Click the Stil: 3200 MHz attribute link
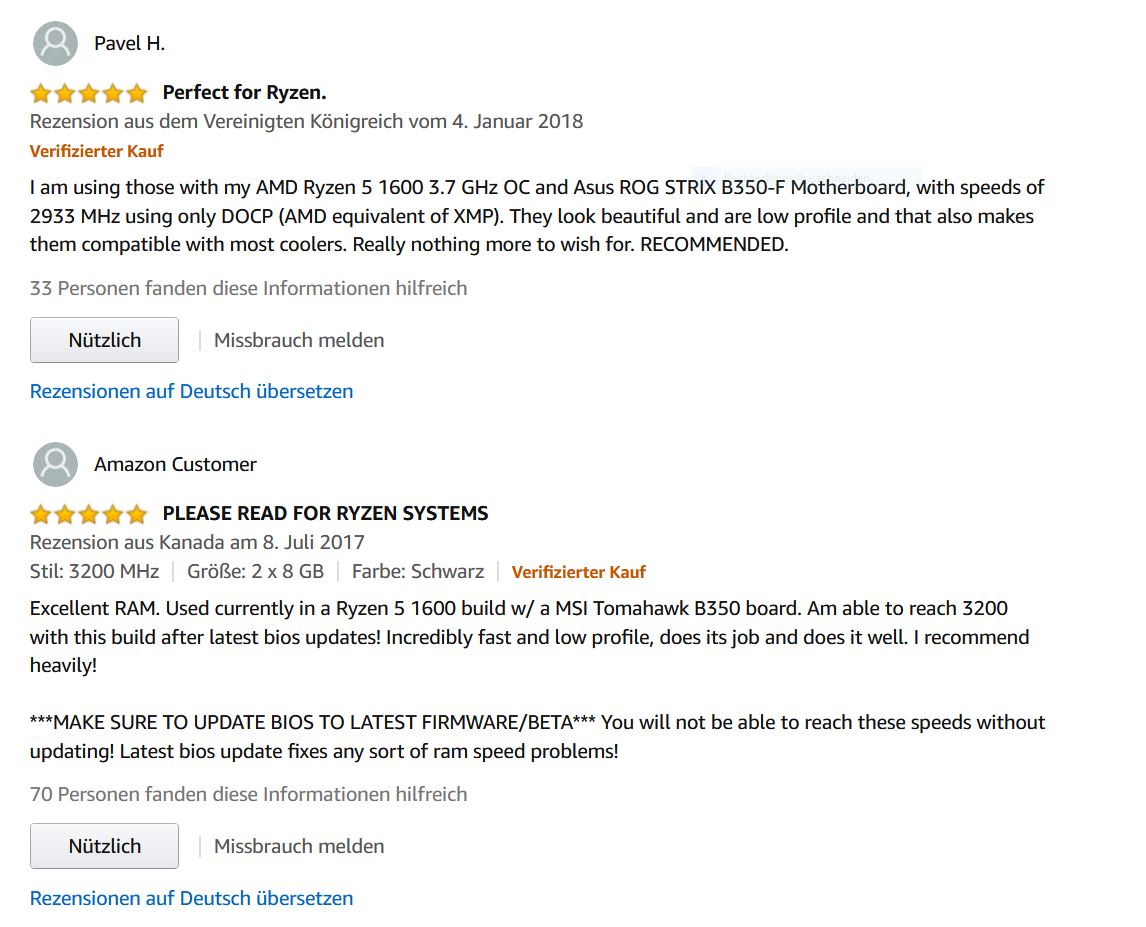 95,571
